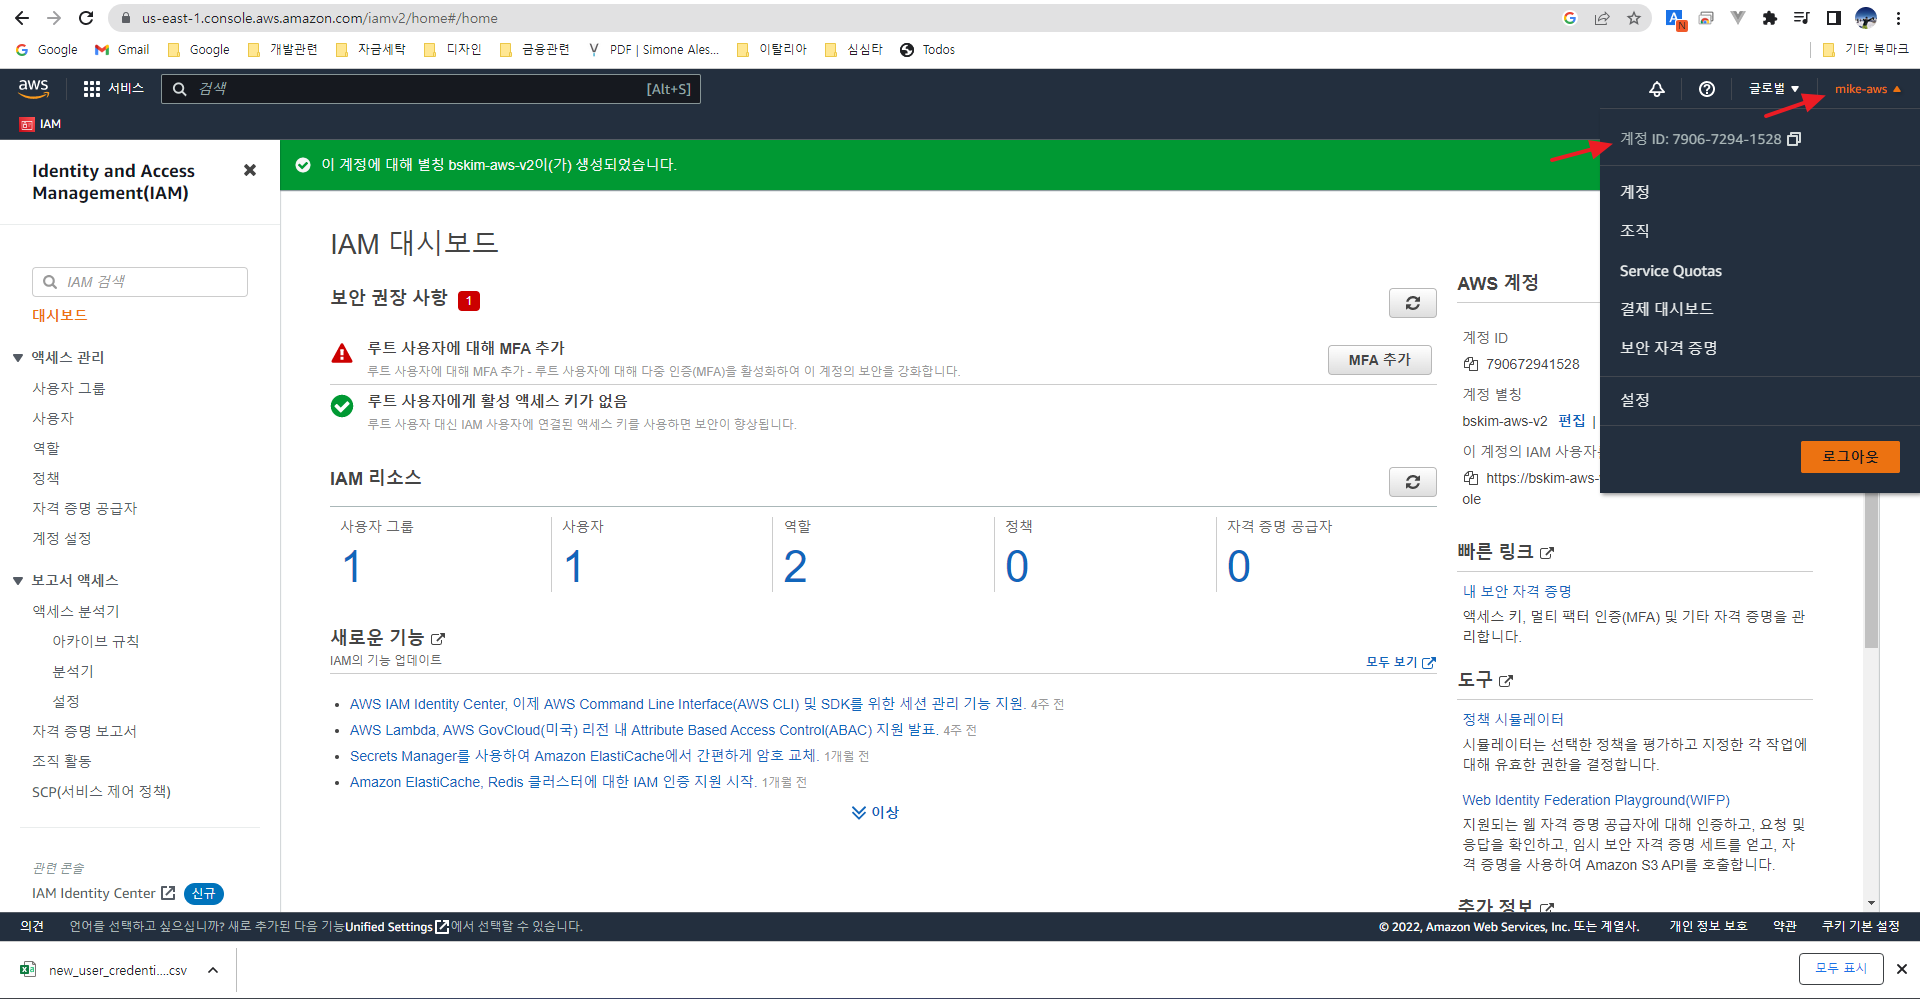Screen dimensions: 1920x999
Task: Open the 글로벌 region dropdown
Action: tap(1773, 89)
